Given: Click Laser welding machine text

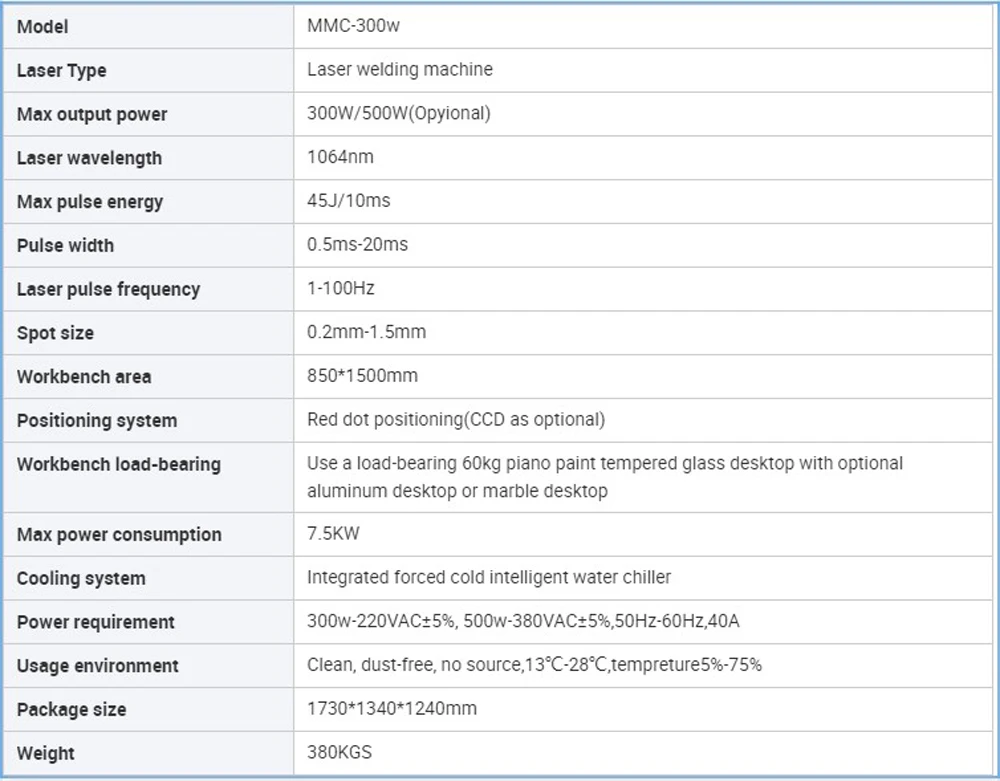Looking at the screenshot, I should [399, 70].
